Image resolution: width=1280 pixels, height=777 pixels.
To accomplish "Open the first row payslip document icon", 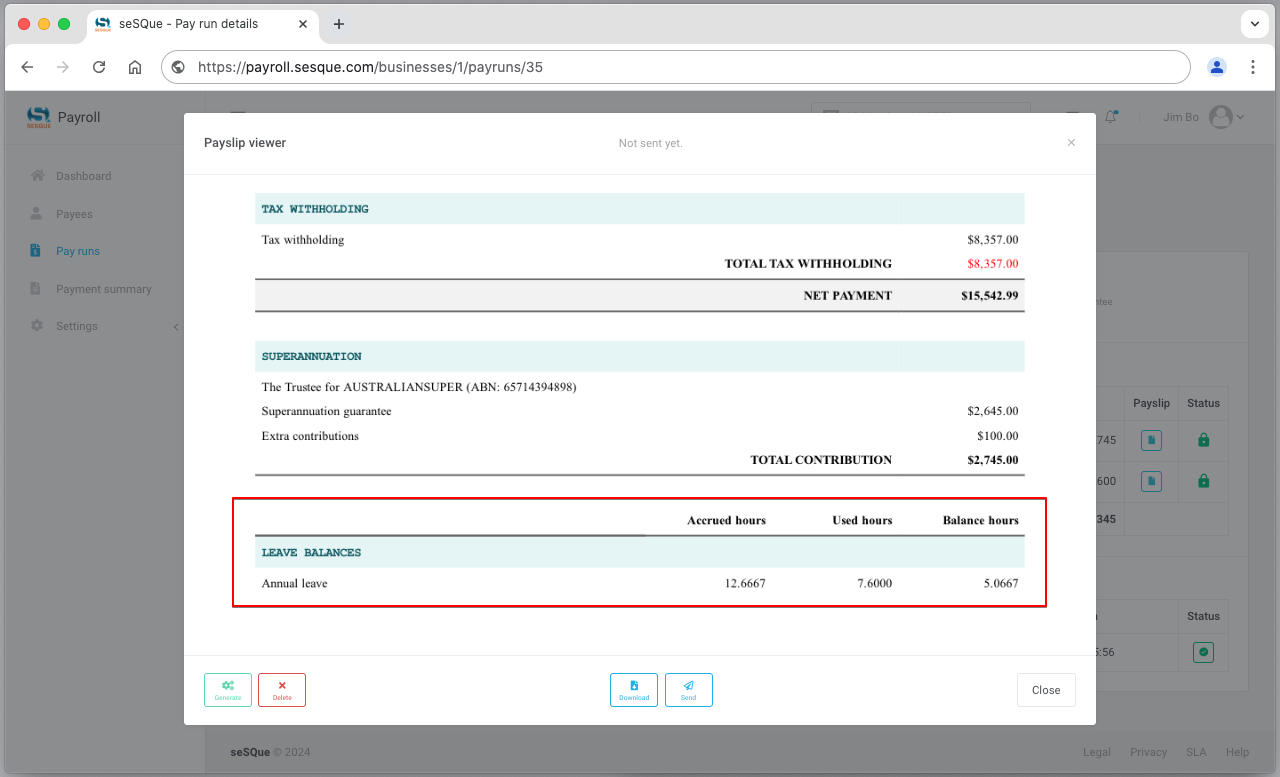I will (1151, 440).
